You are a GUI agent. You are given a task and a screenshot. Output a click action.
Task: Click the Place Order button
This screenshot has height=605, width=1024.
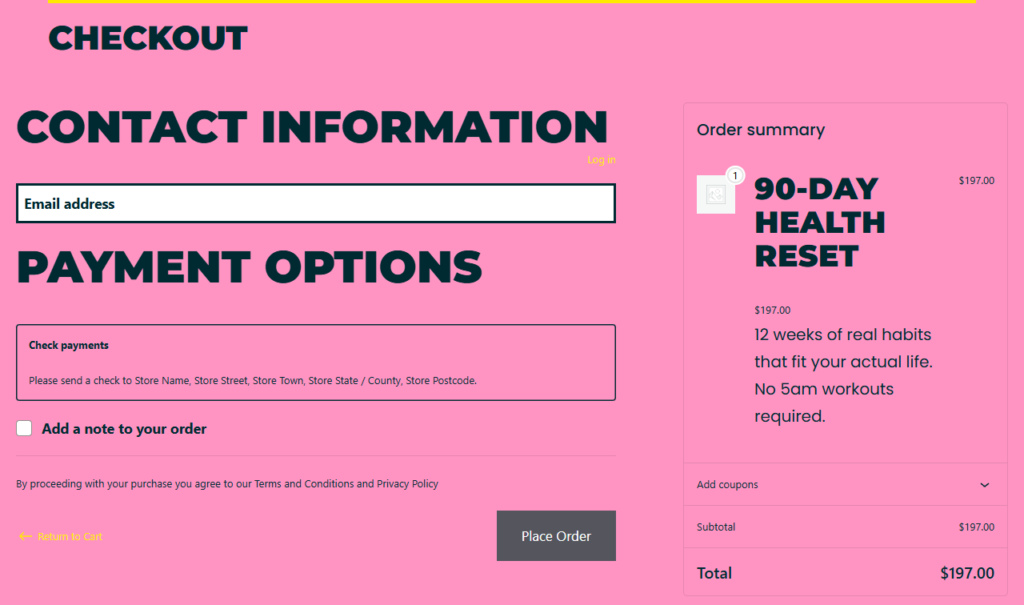(556, 535)
